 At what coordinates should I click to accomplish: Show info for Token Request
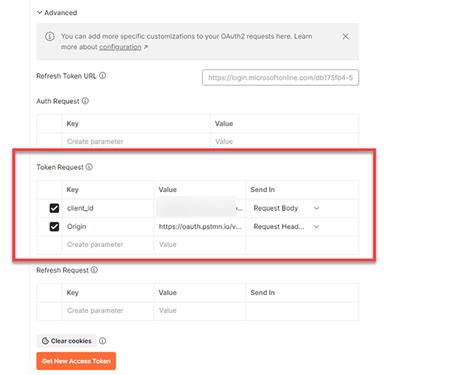pos(89,167)
